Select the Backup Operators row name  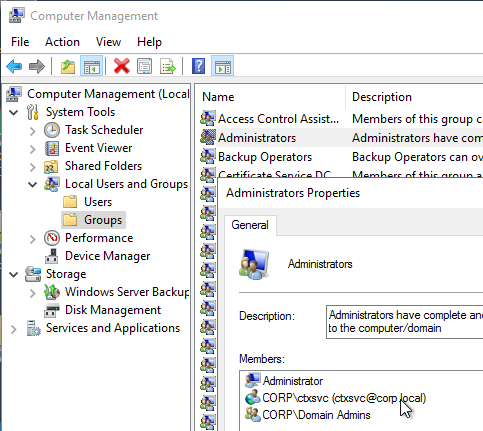265,157
